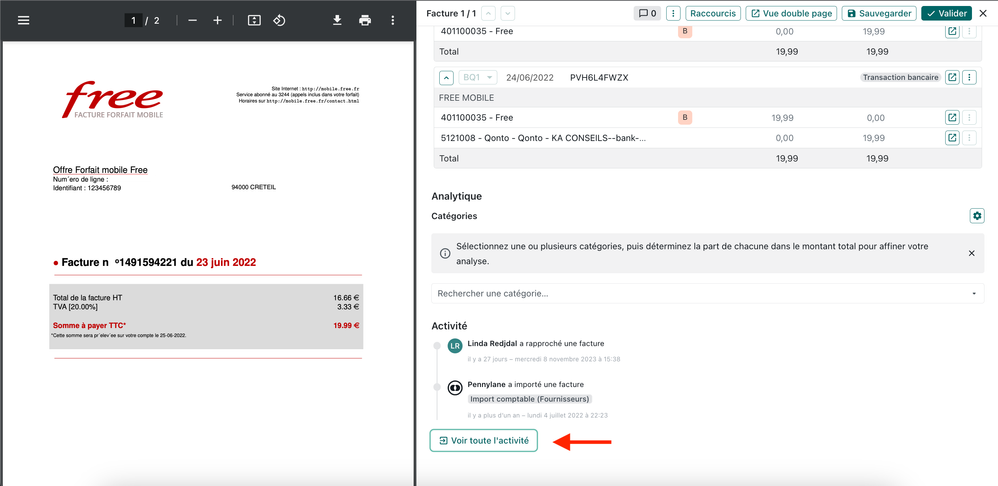Open the BQ1 journal dropdown
Image resolution: width=998 pixels, height=486 pixels.
pos(479,78)
